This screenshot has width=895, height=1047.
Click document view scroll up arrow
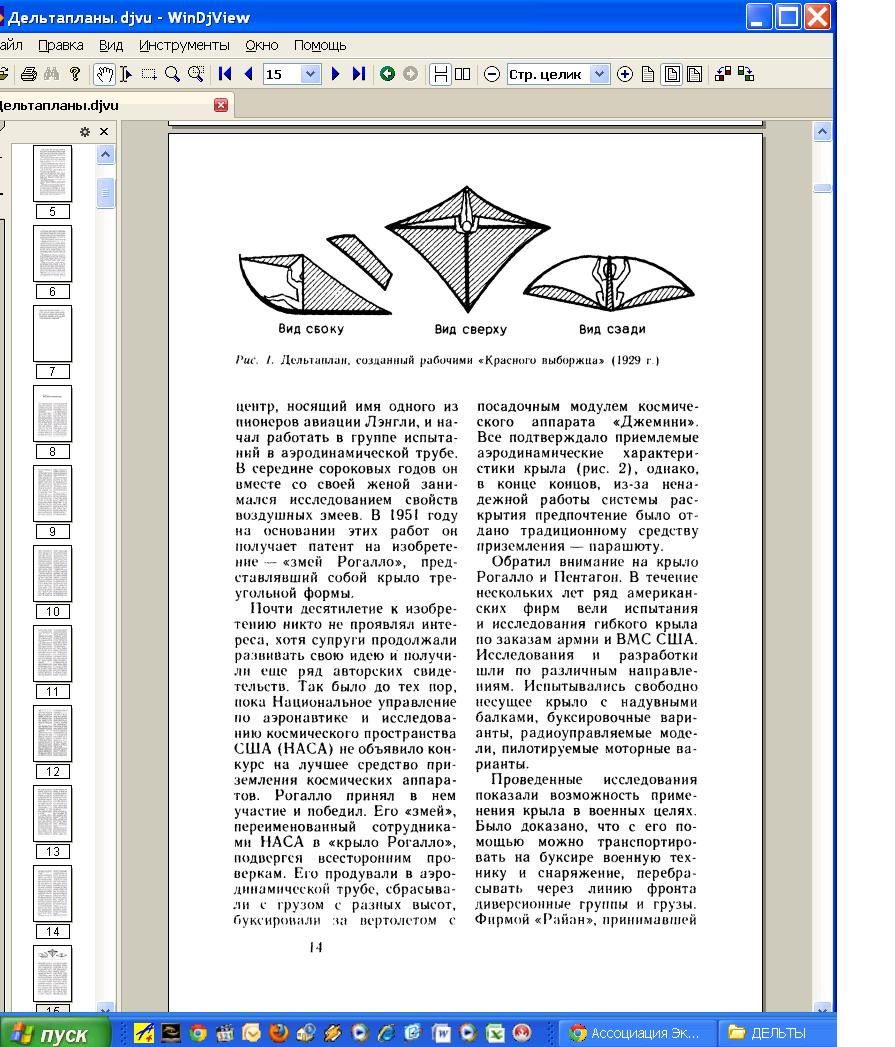click(x=822, y=132)
